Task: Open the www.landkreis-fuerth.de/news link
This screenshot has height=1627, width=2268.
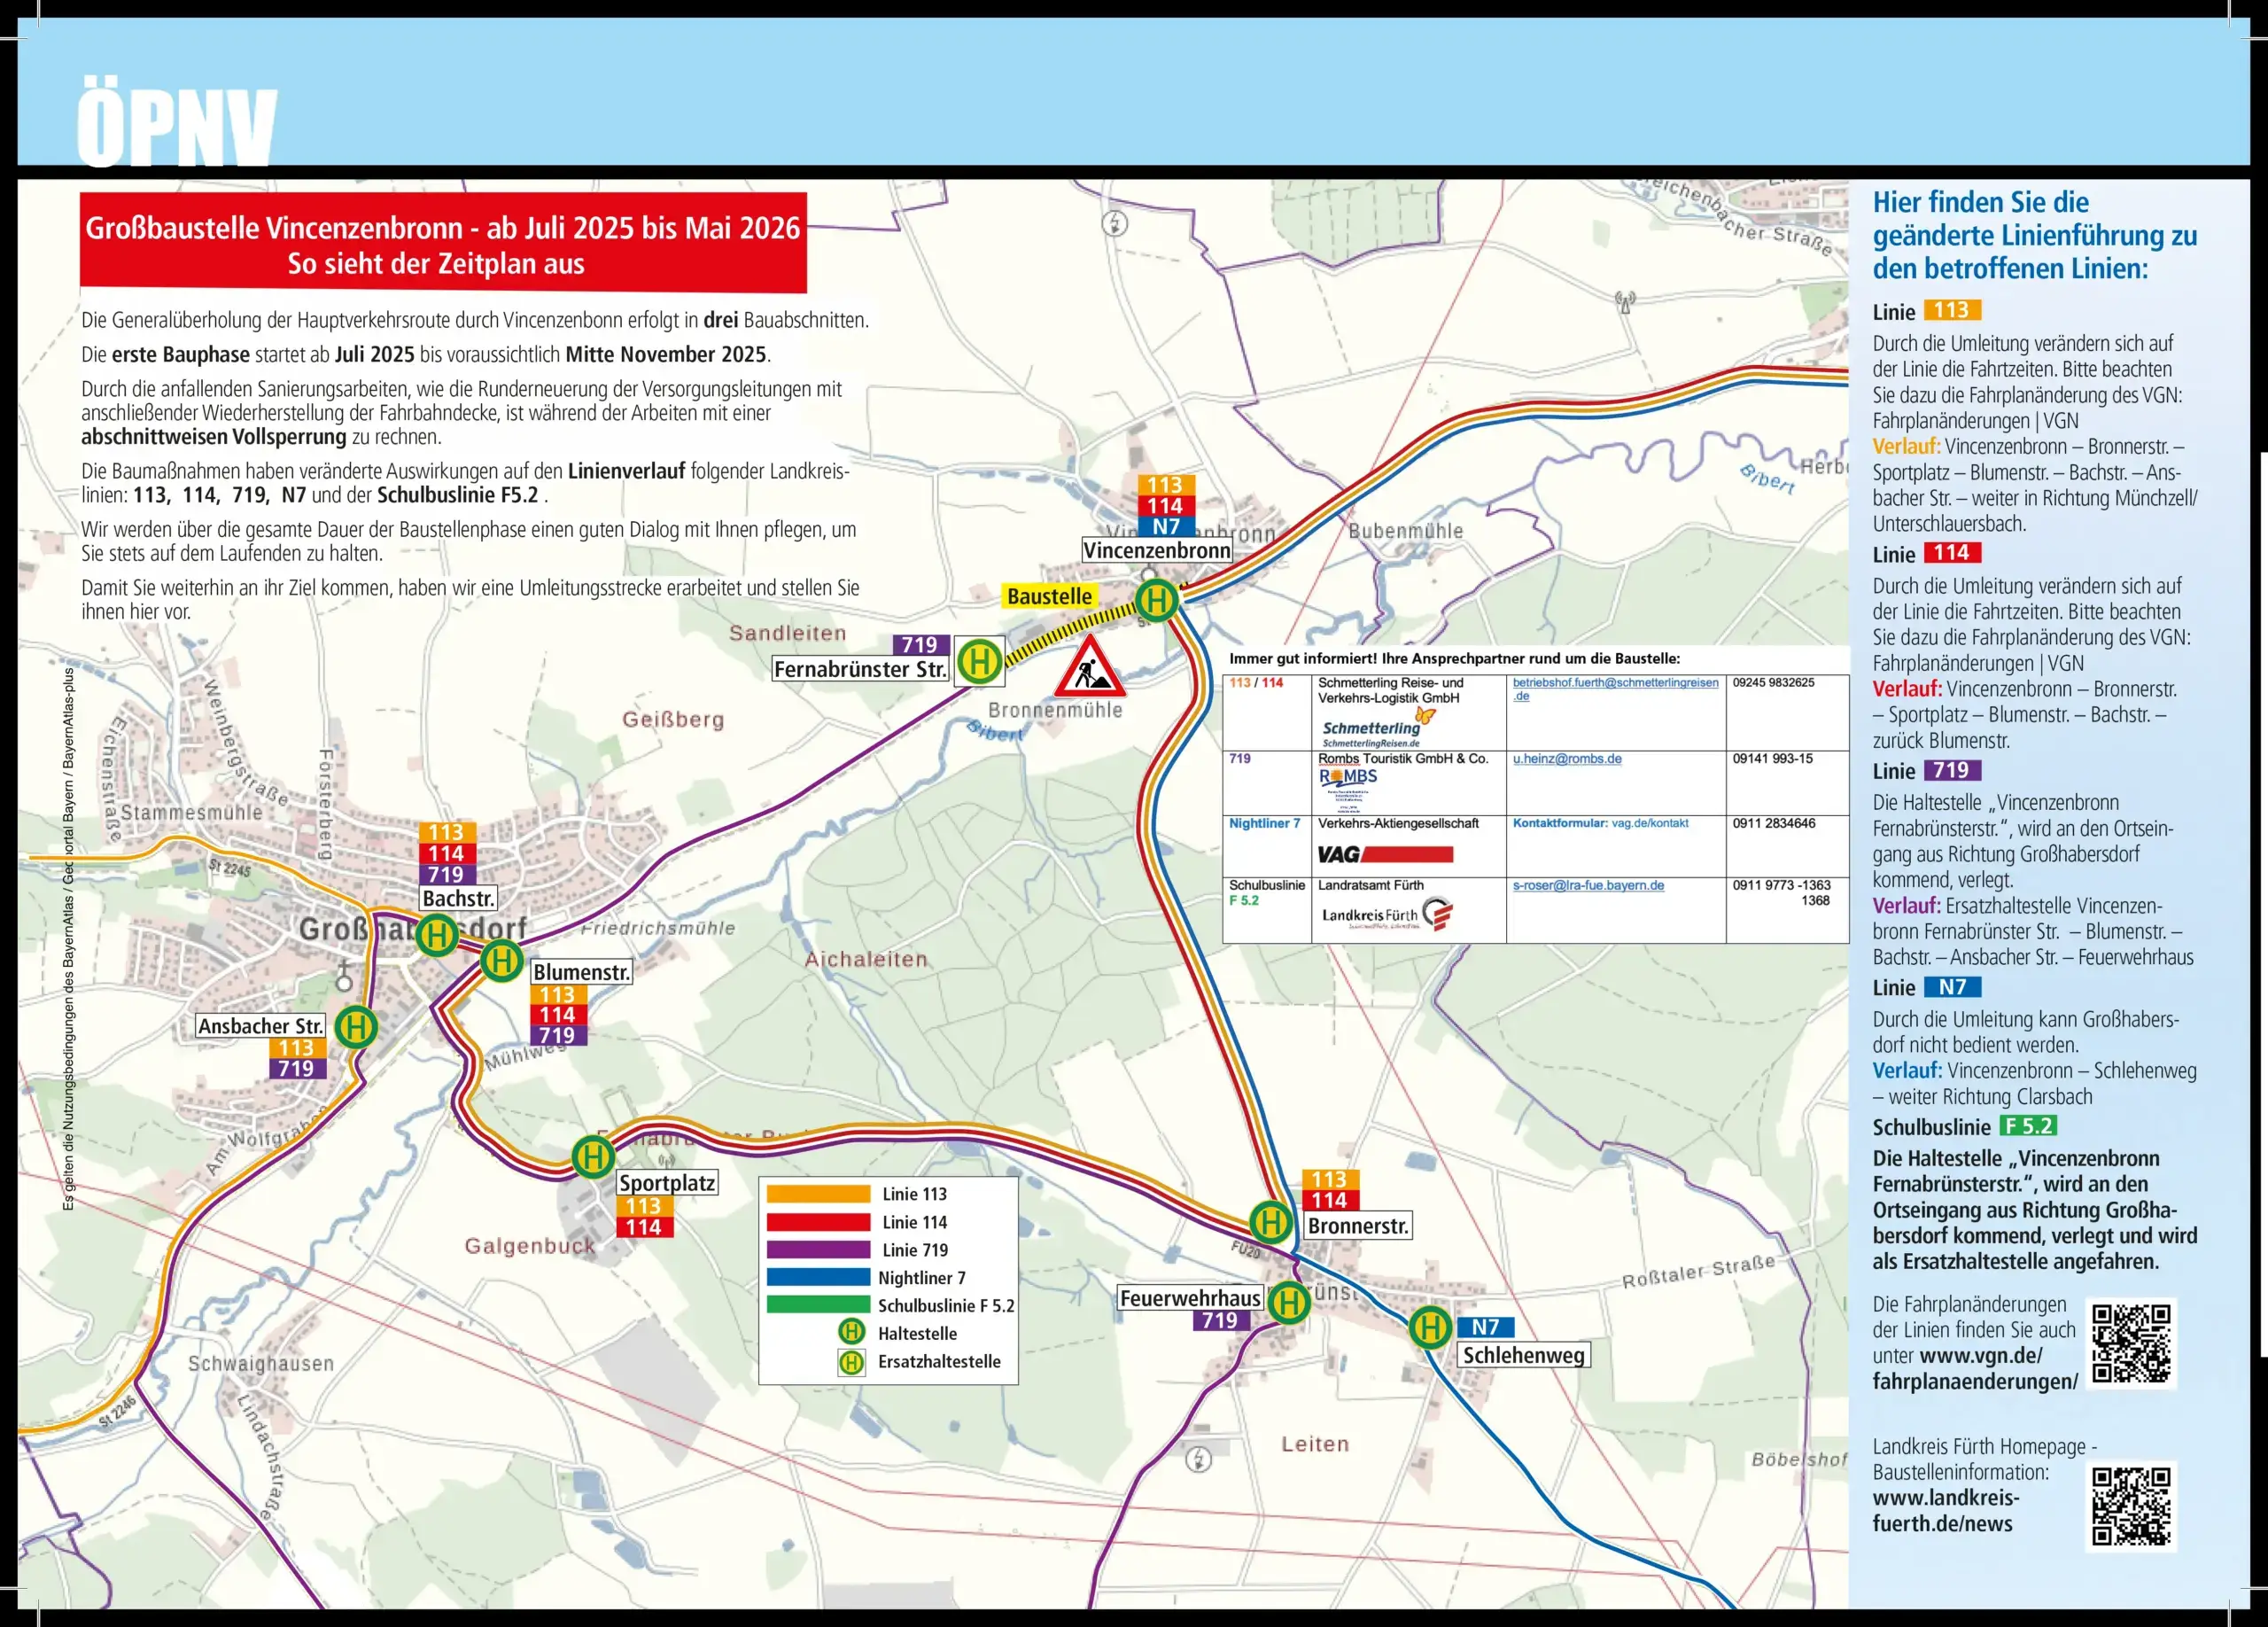Action: [1945, 1511]
